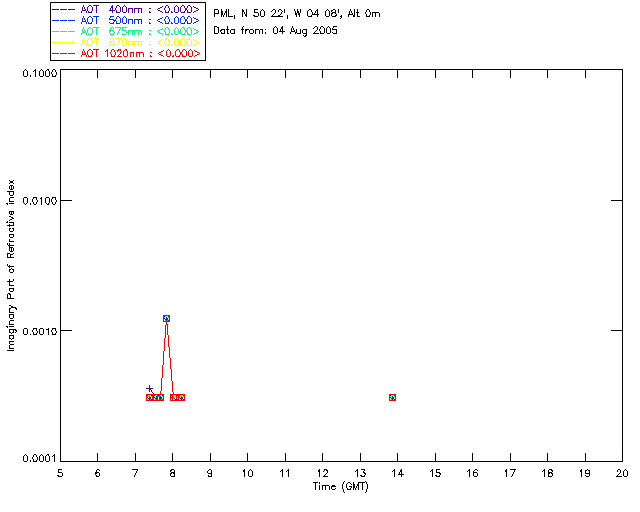
Task: Click the x-axis tick label 18
Action: click(547, 473)
